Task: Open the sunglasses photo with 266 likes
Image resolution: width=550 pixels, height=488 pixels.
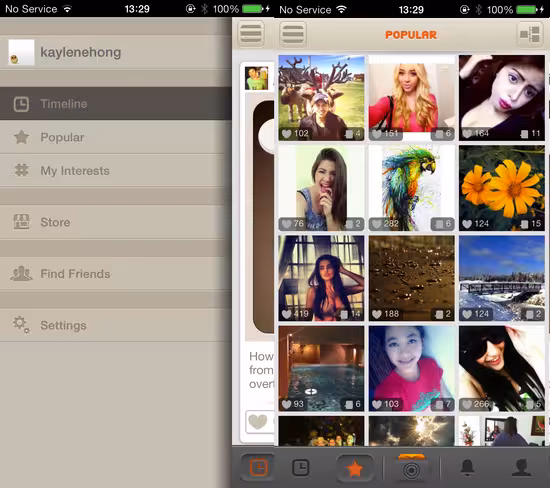Action: click(x=502, y=368)
